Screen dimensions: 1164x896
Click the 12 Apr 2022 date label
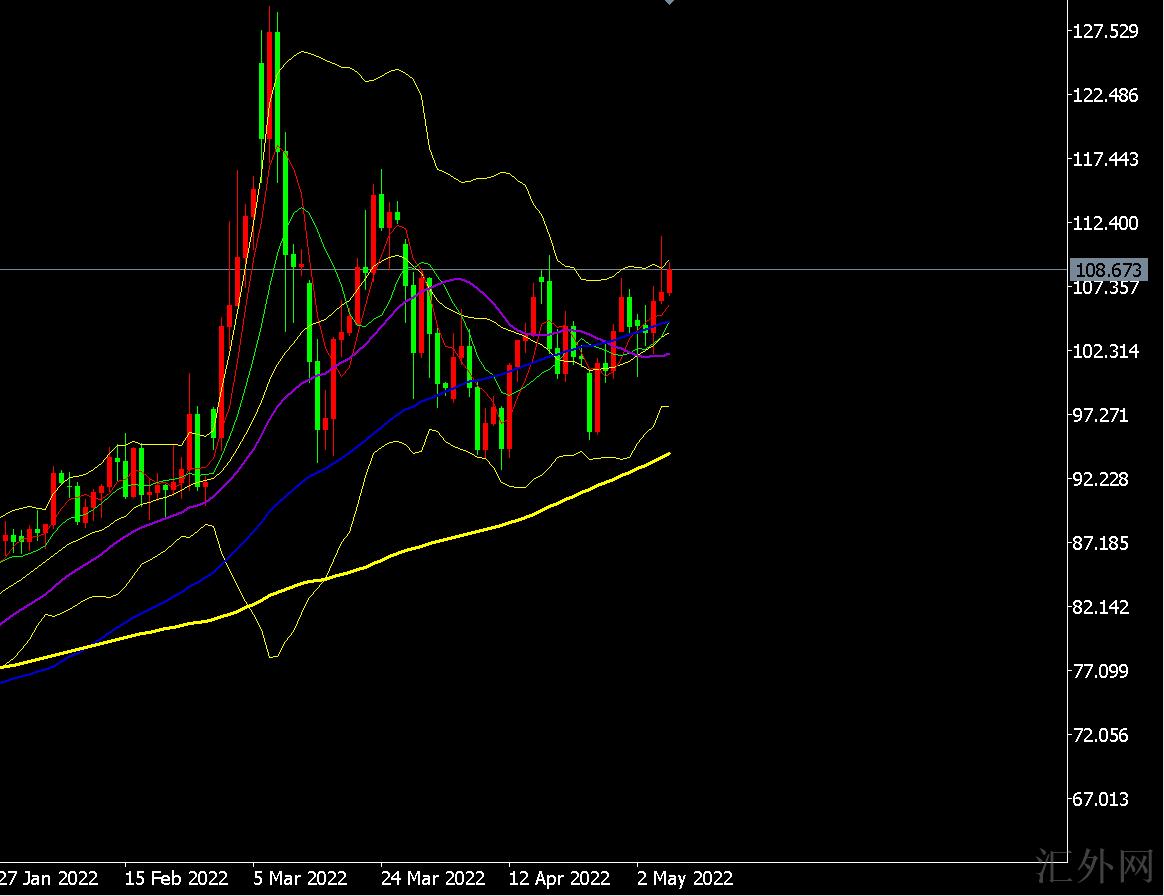(559, 879)
